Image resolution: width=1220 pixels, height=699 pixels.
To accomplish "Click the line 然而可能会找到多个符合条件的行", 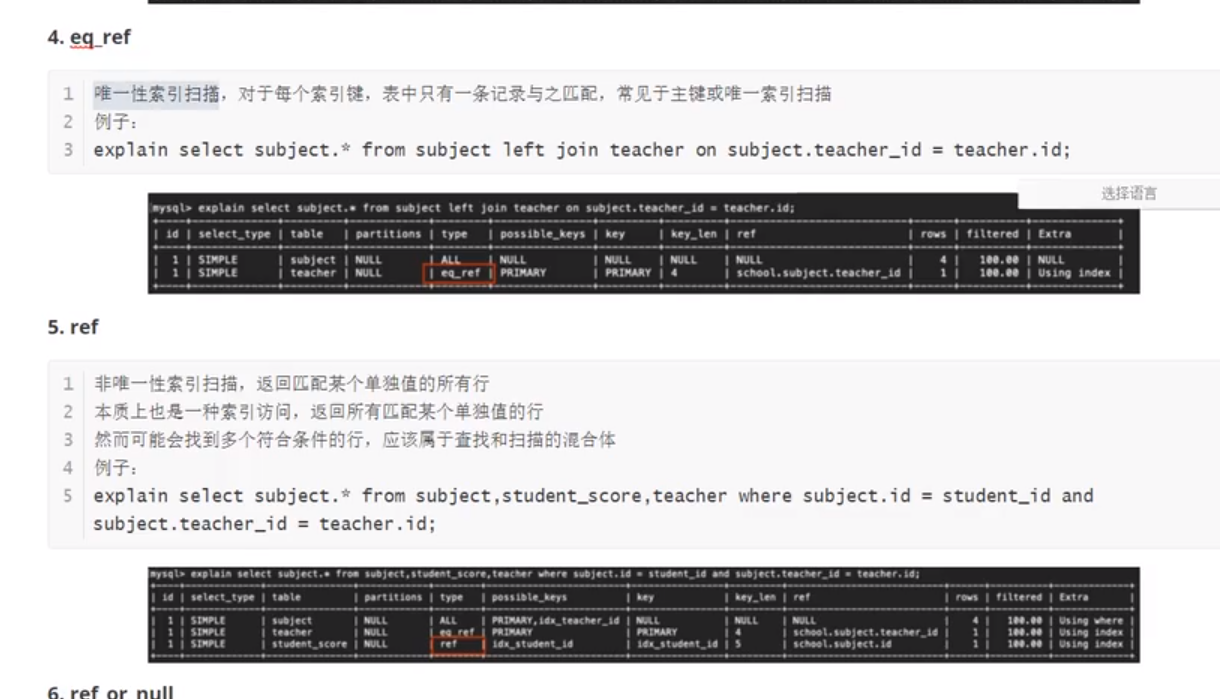I will [x=355, y=440].
